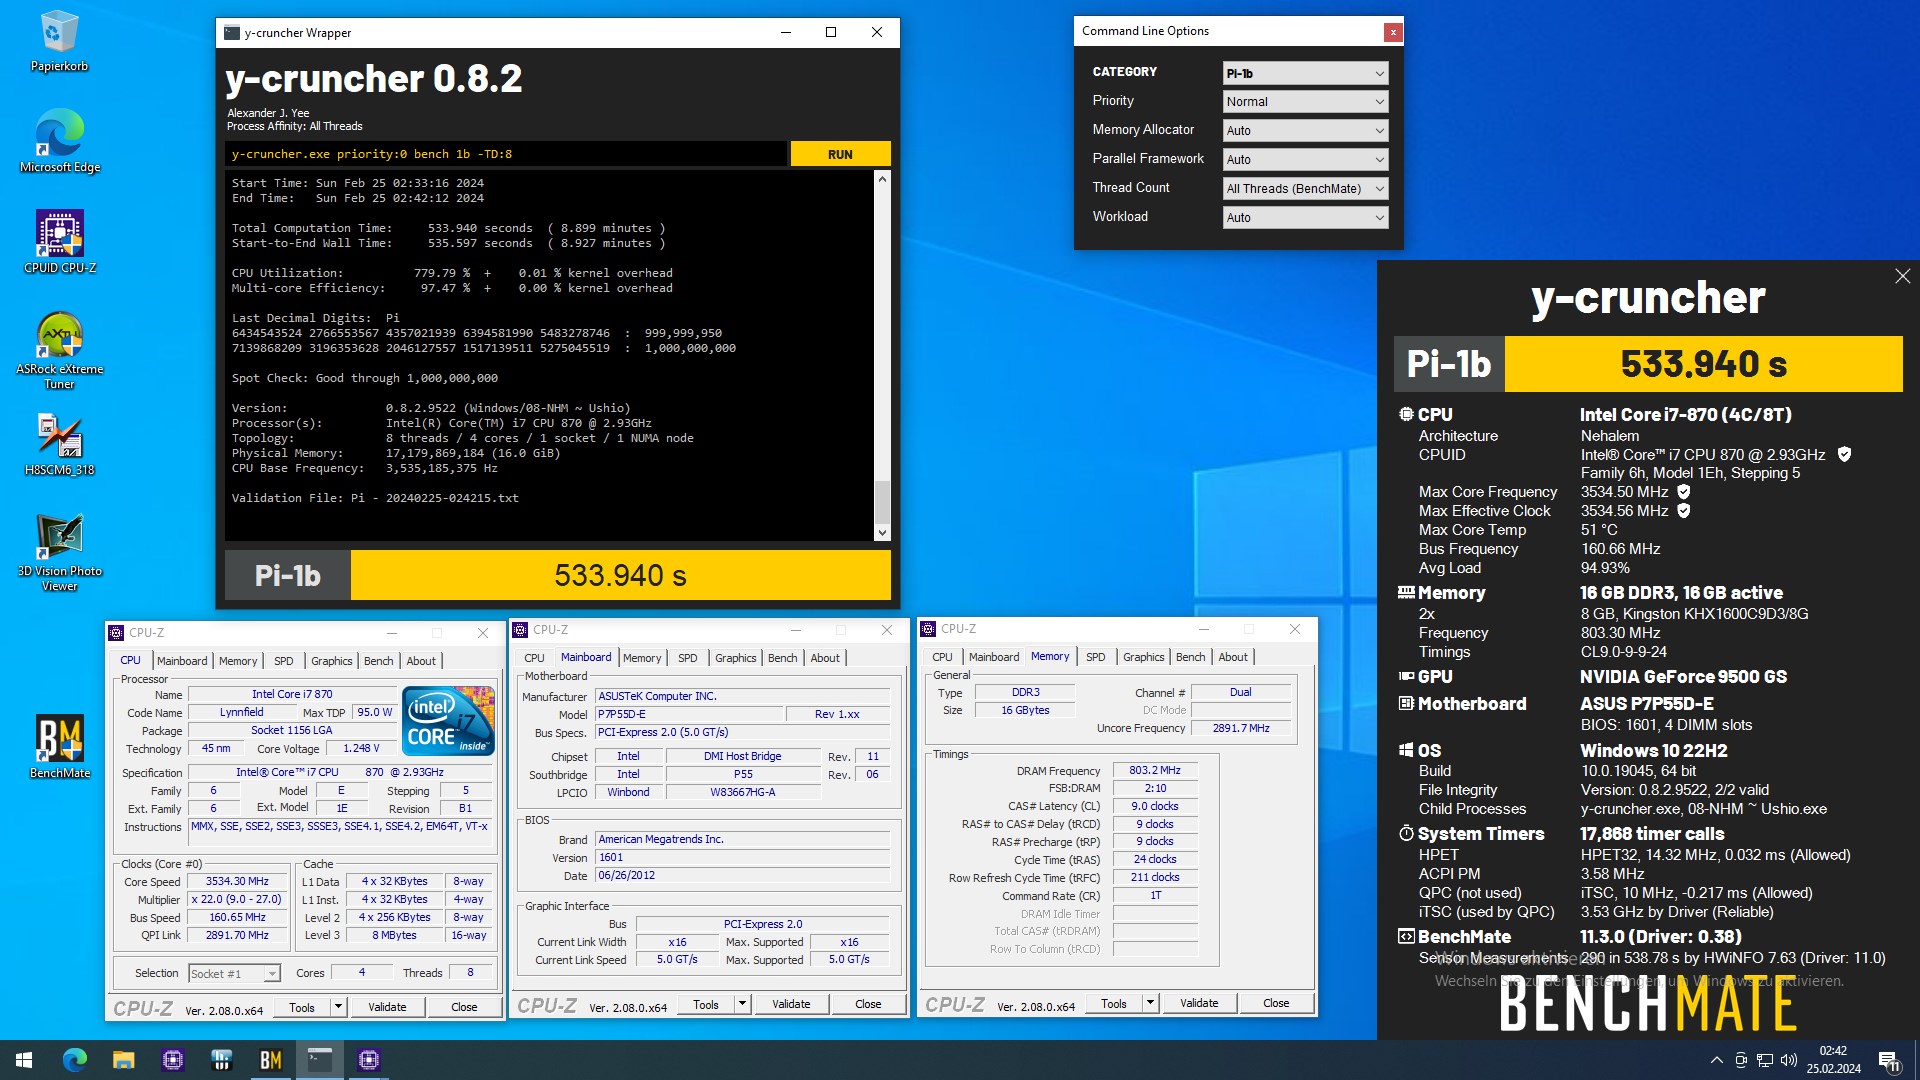The width and height of the screenshot is (1920, 1080).
Task: Open BenchMate desktop shortcut
Action: (x=59, y=746)
